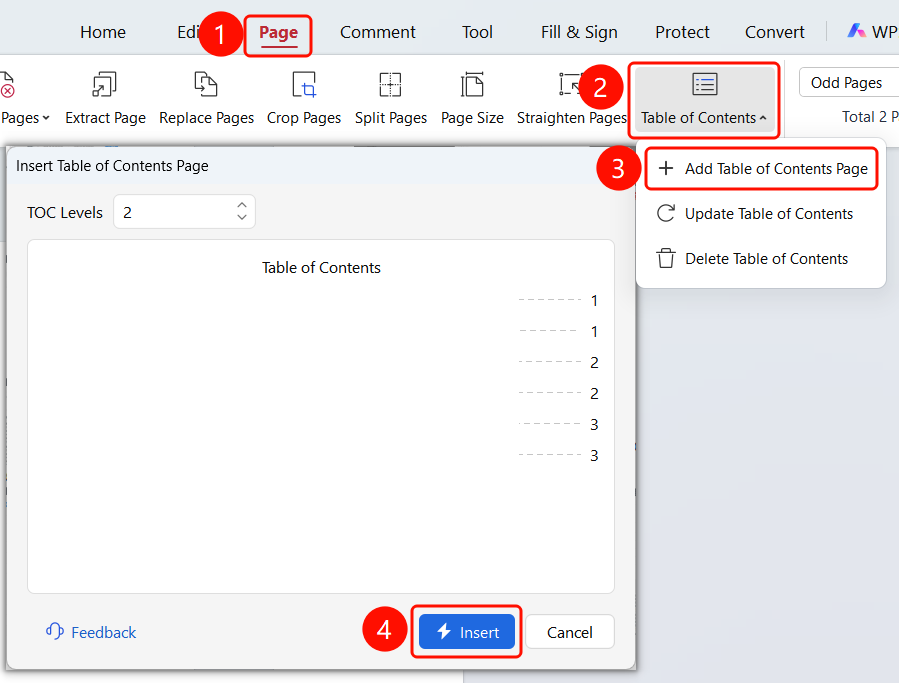Choose Update Table of Contents
The image size is (899, 683).
(x=761, y=213)
